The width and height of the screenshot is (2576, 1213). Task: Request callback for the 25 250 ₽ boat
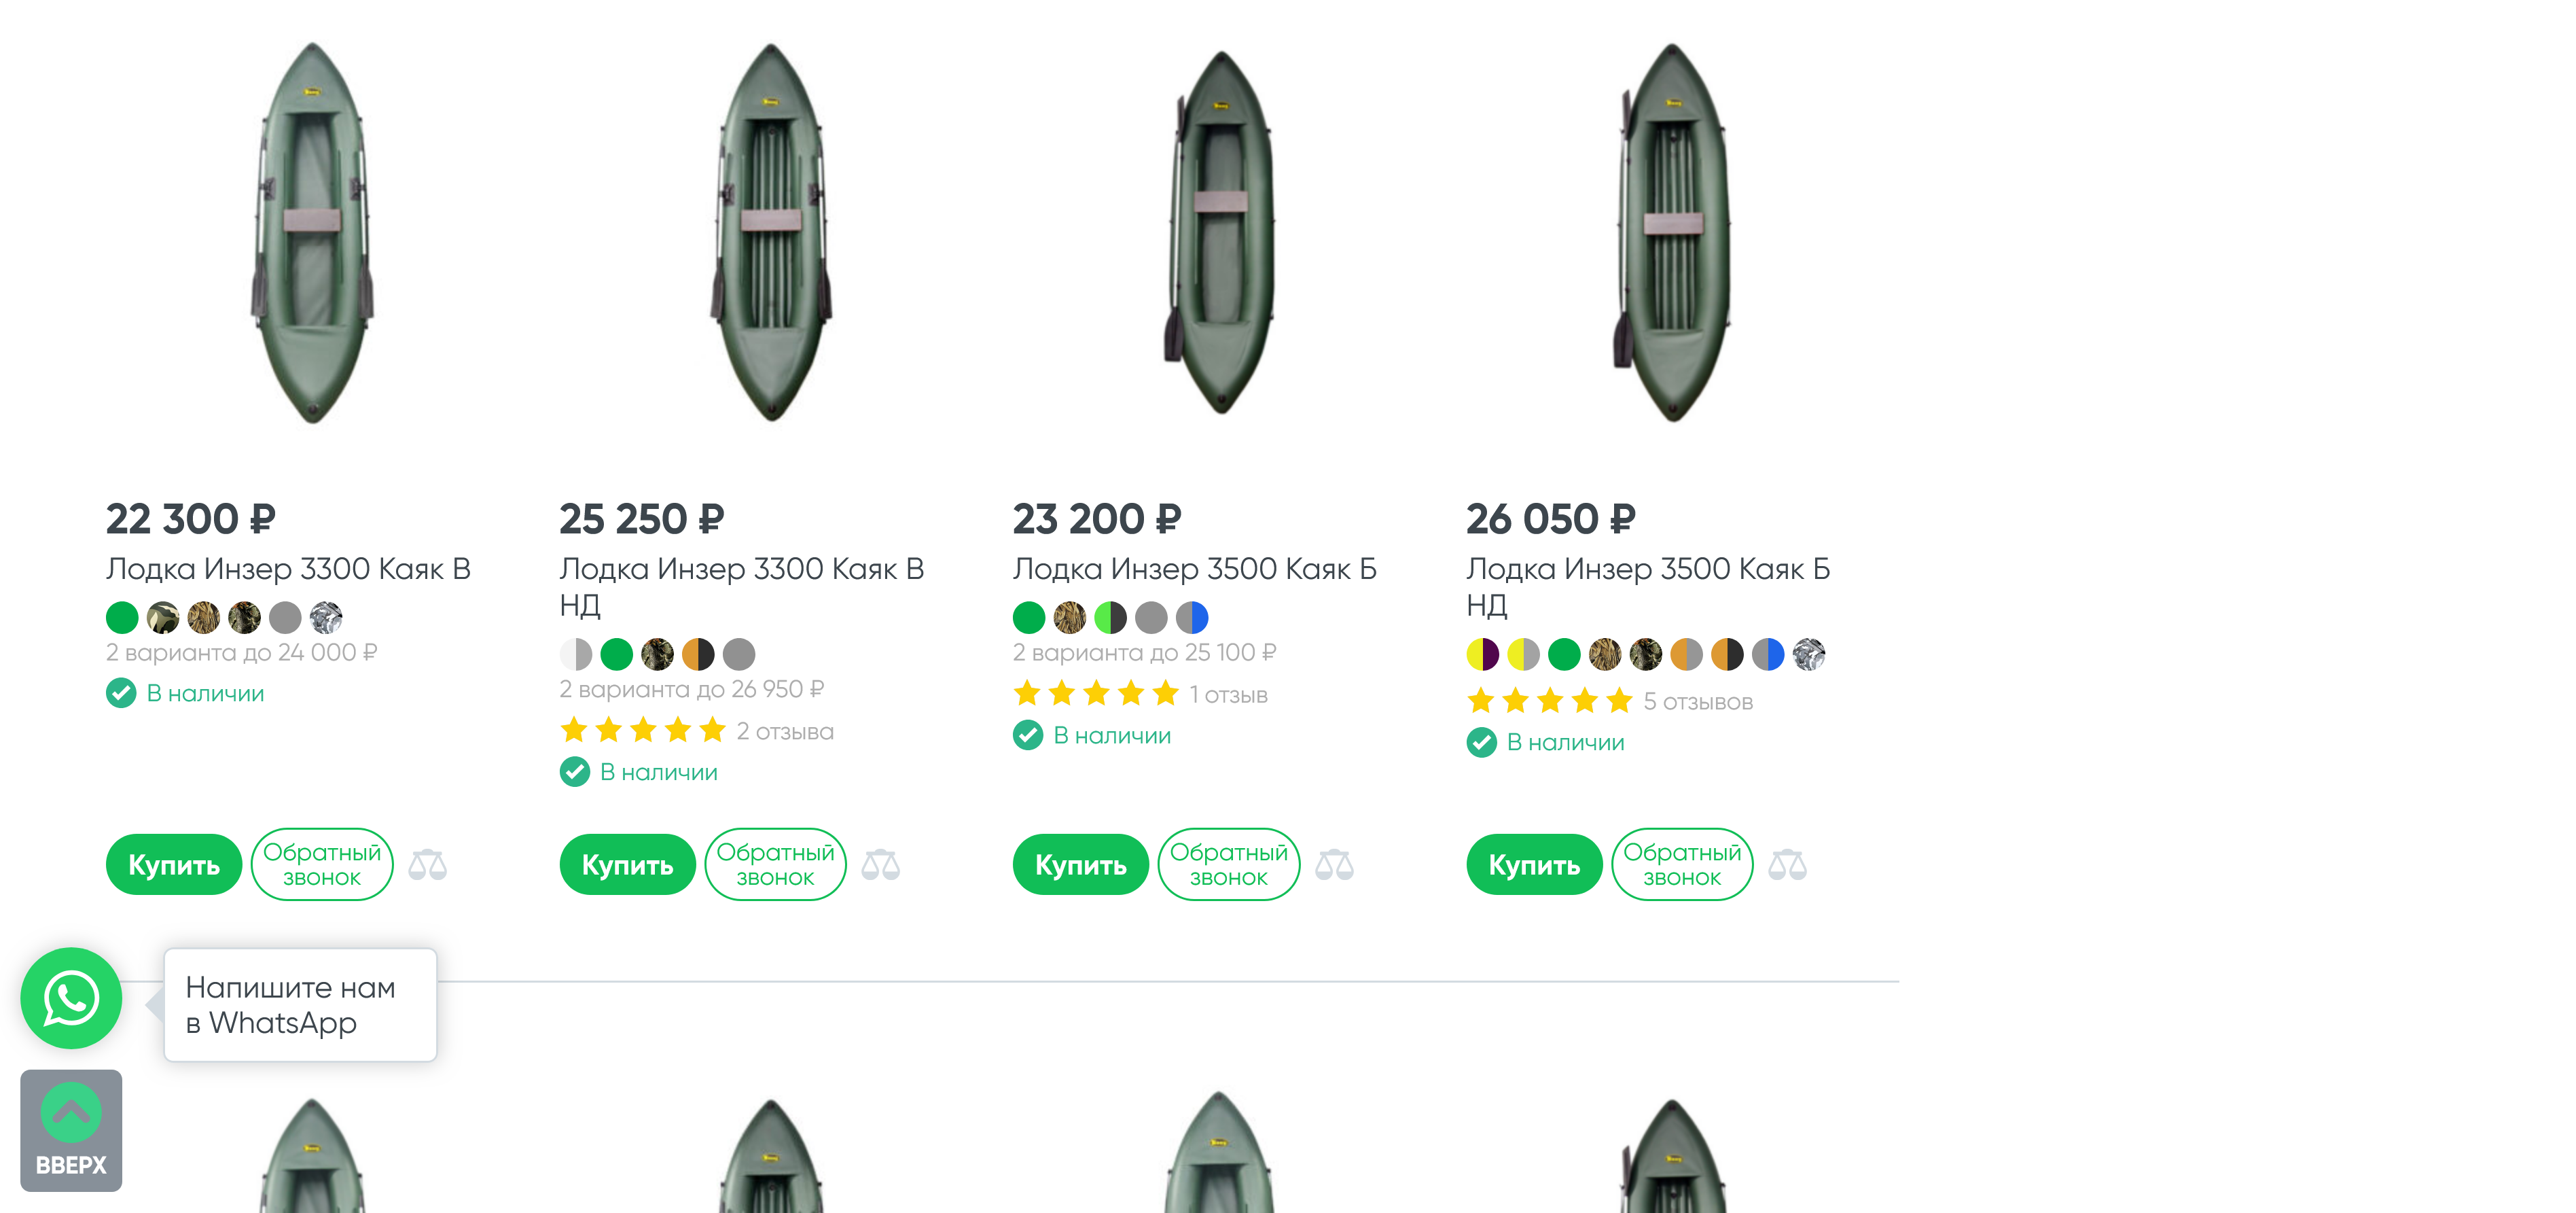click(x=775, y=864)
